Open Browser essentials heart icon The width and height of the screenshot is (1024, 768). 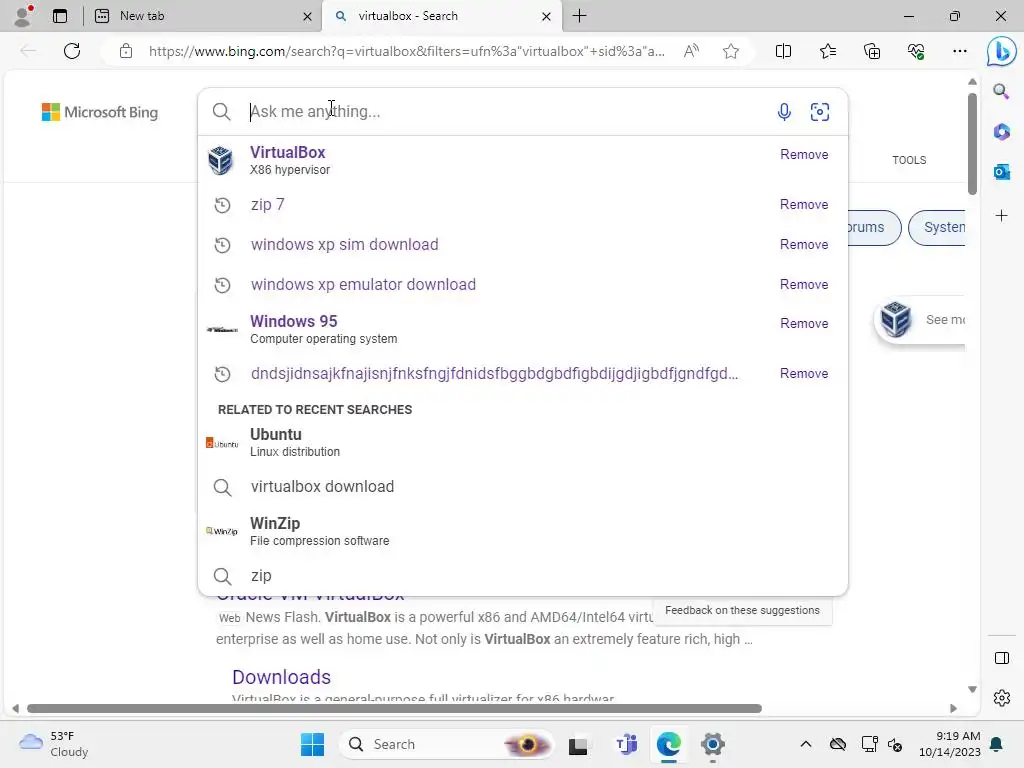click(x=916, y=51)
